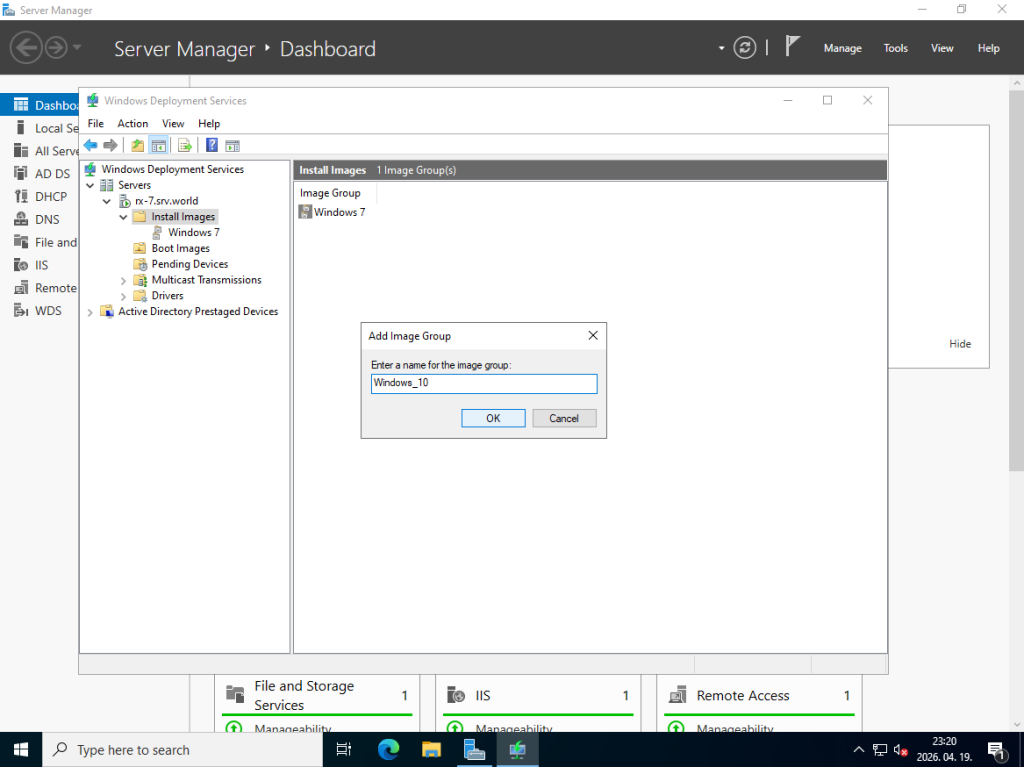Expand the Drivers tree node

click(124, 296)
